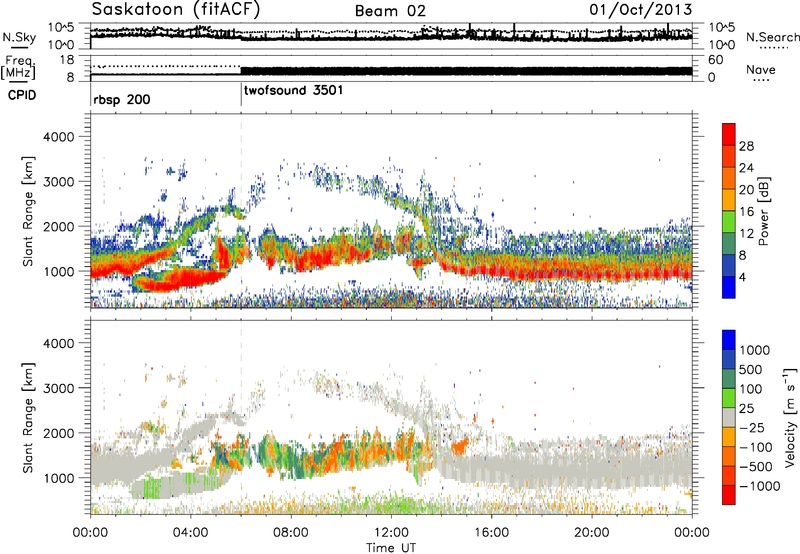Click the Nave legend label
800x554 pixels.
click(x=761, y=70)
